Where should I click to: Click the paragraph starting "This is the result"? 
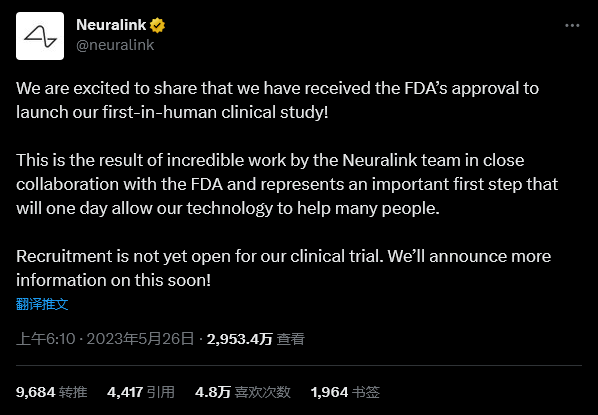point(287,185)
